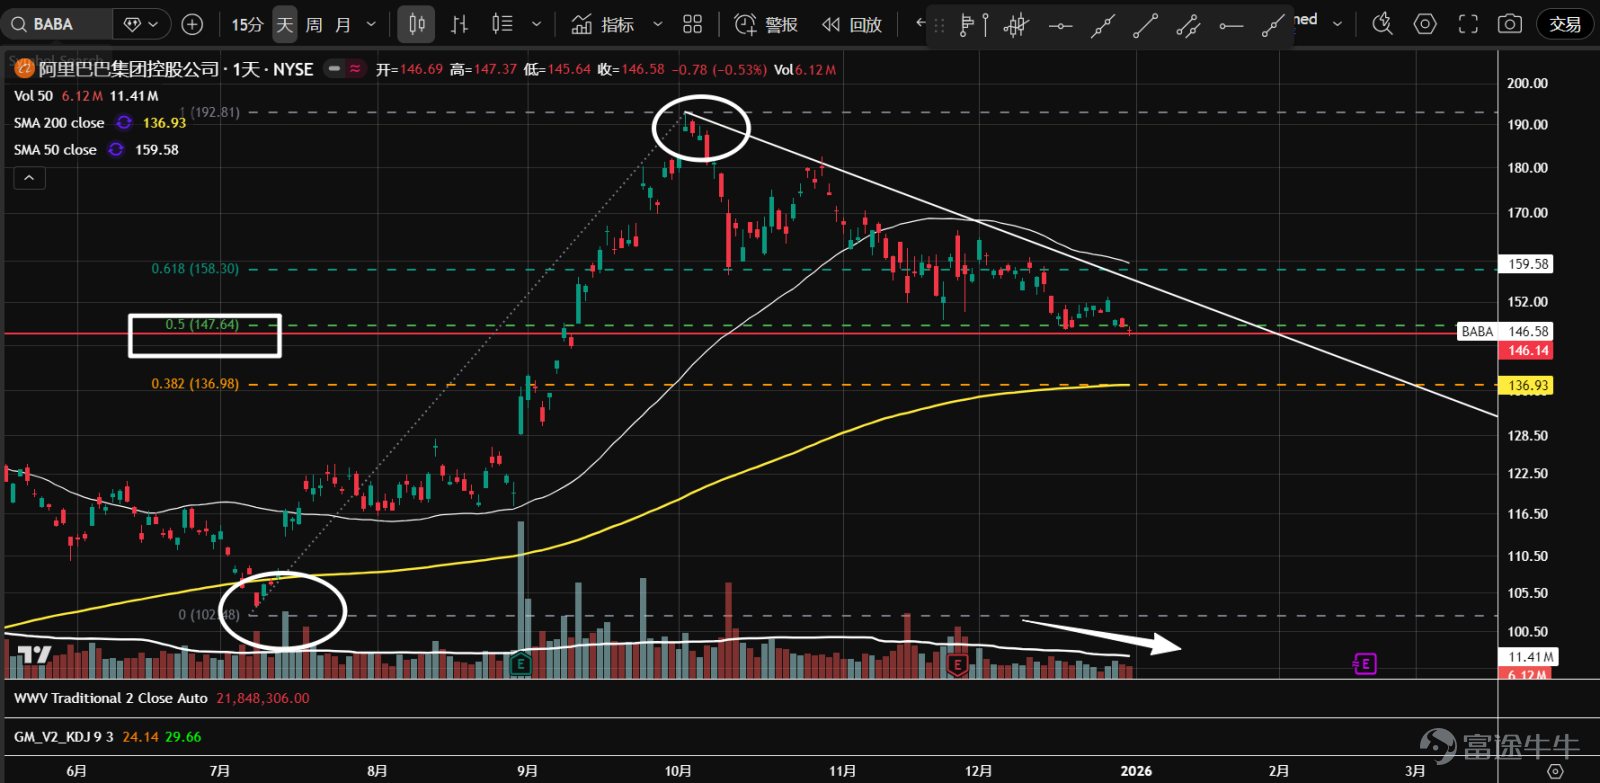Open chart settings hexagon icon
Image resolution: width=1600 pixels, height=783 pixels.
pos(1425,24)
